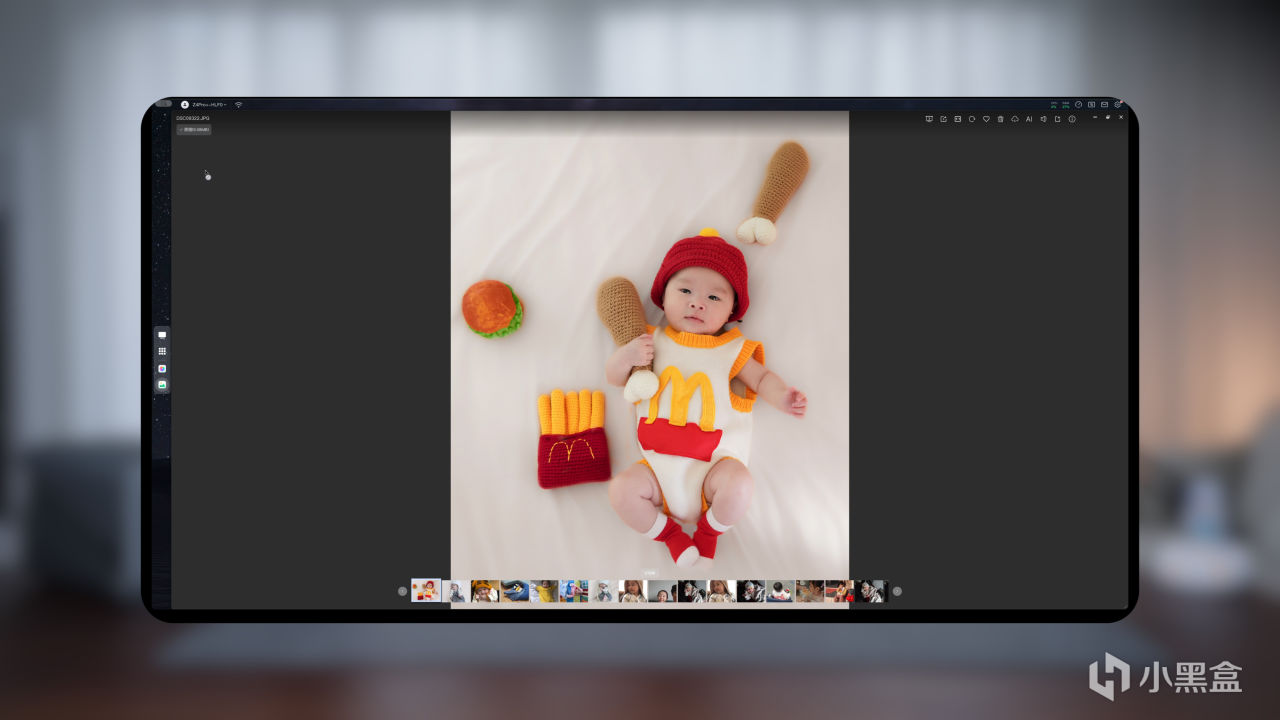Go to next thumbnails with the right arrow

(x=897, y=591)
